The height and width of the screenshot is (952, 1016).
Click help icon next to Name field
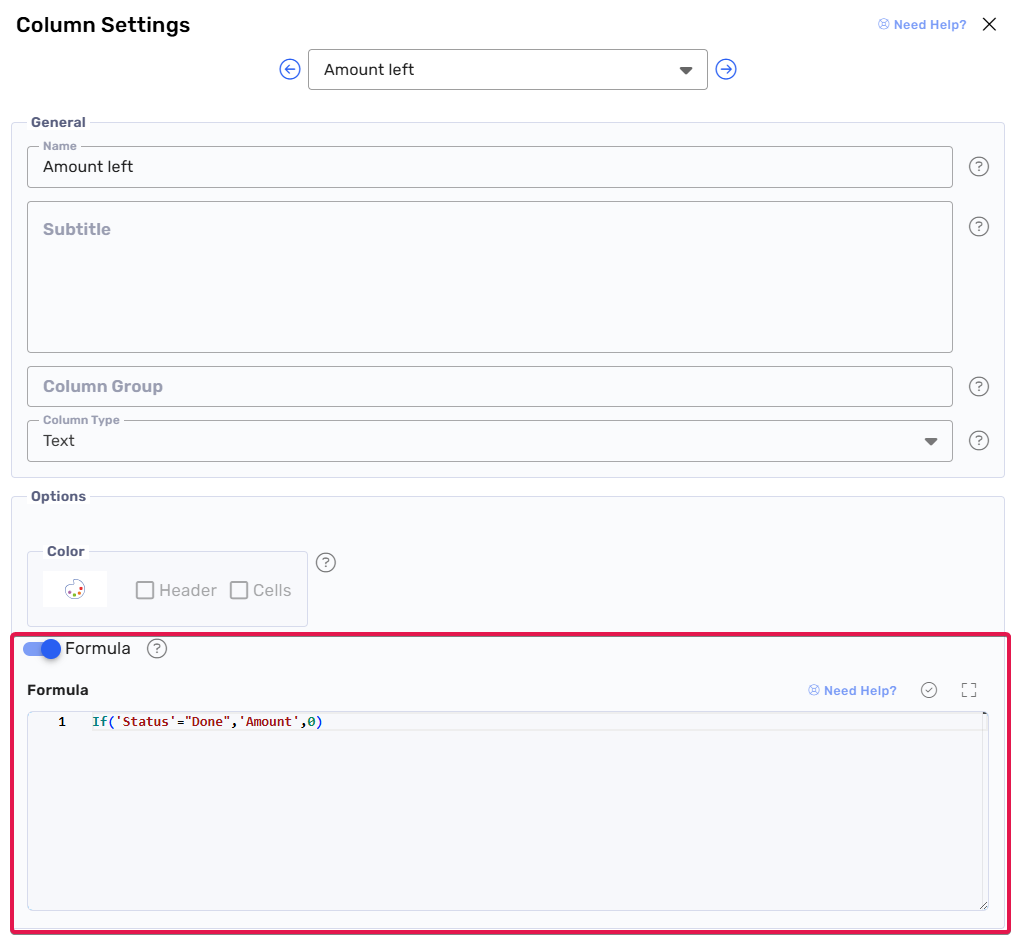[979, 167]
